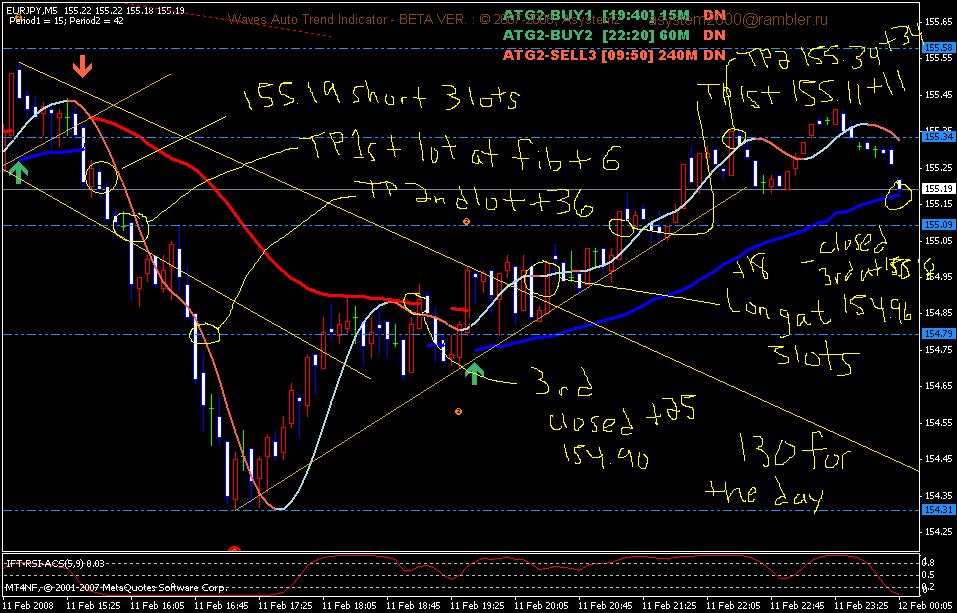Click the short red dash near 19:25 candles

tap(459, 310)
